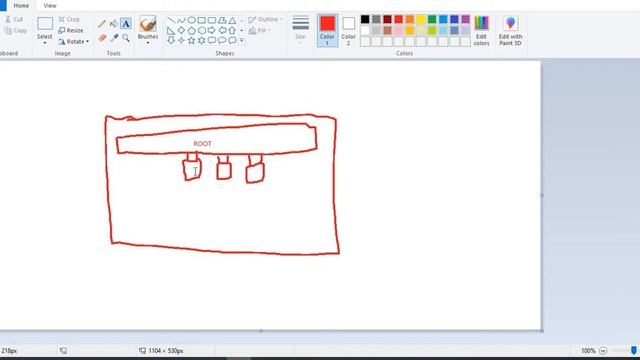640x360 pixels.
Task: Activate the Color 1 foreground selector
Action: point(327,30)
